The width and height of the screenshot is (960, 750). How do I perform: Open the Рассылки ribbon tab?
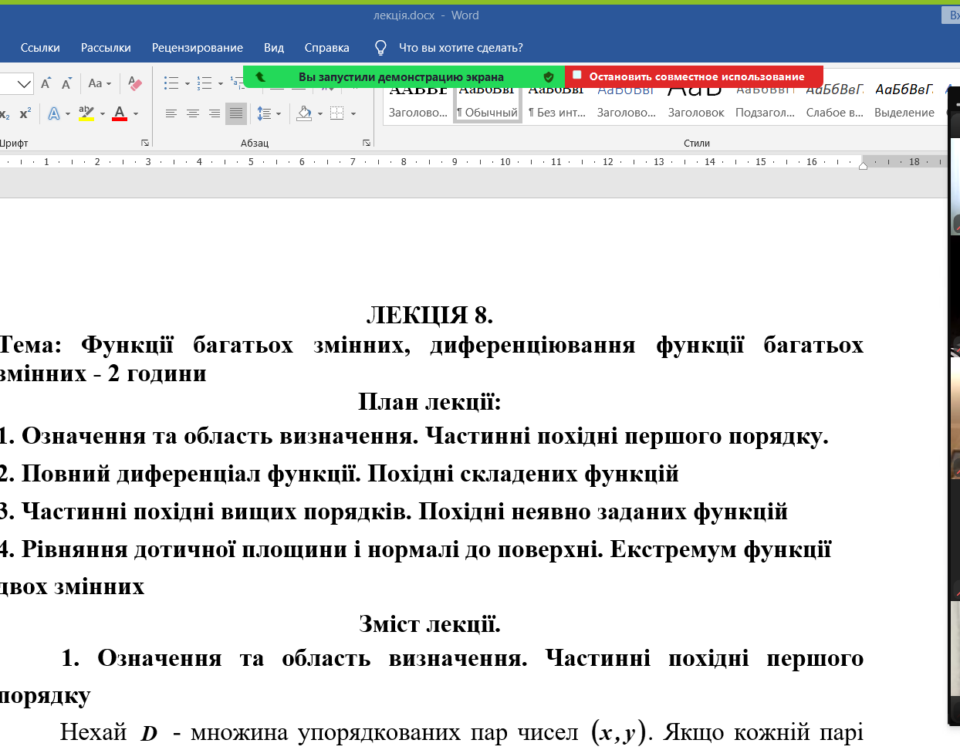[x=106, y=48]
